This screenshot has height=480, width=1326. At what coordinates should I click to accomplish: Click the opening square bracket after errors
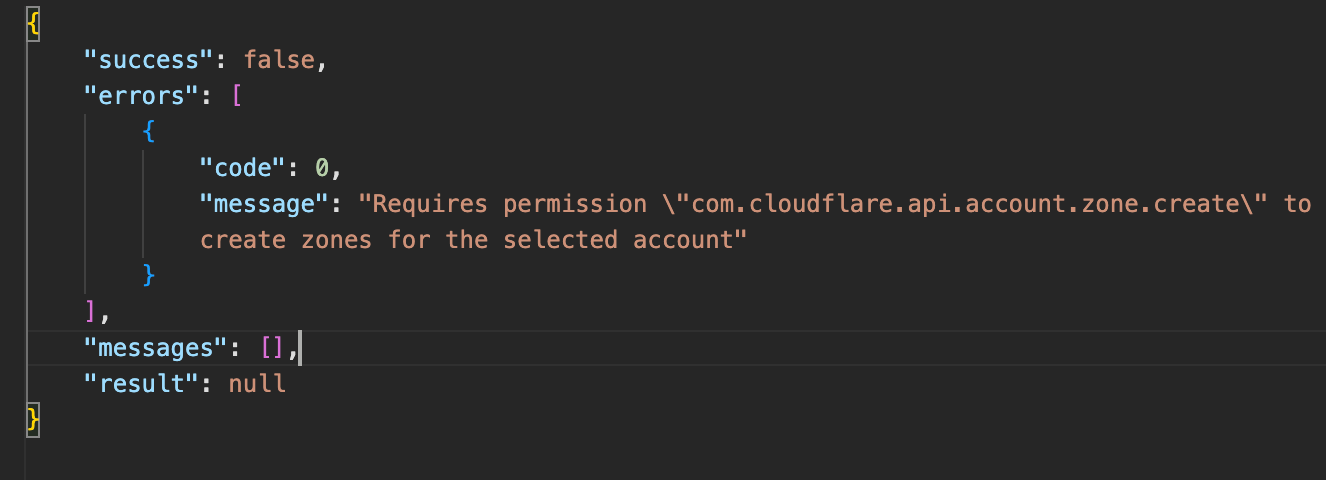pyautogui.click(x=236, y=96)
